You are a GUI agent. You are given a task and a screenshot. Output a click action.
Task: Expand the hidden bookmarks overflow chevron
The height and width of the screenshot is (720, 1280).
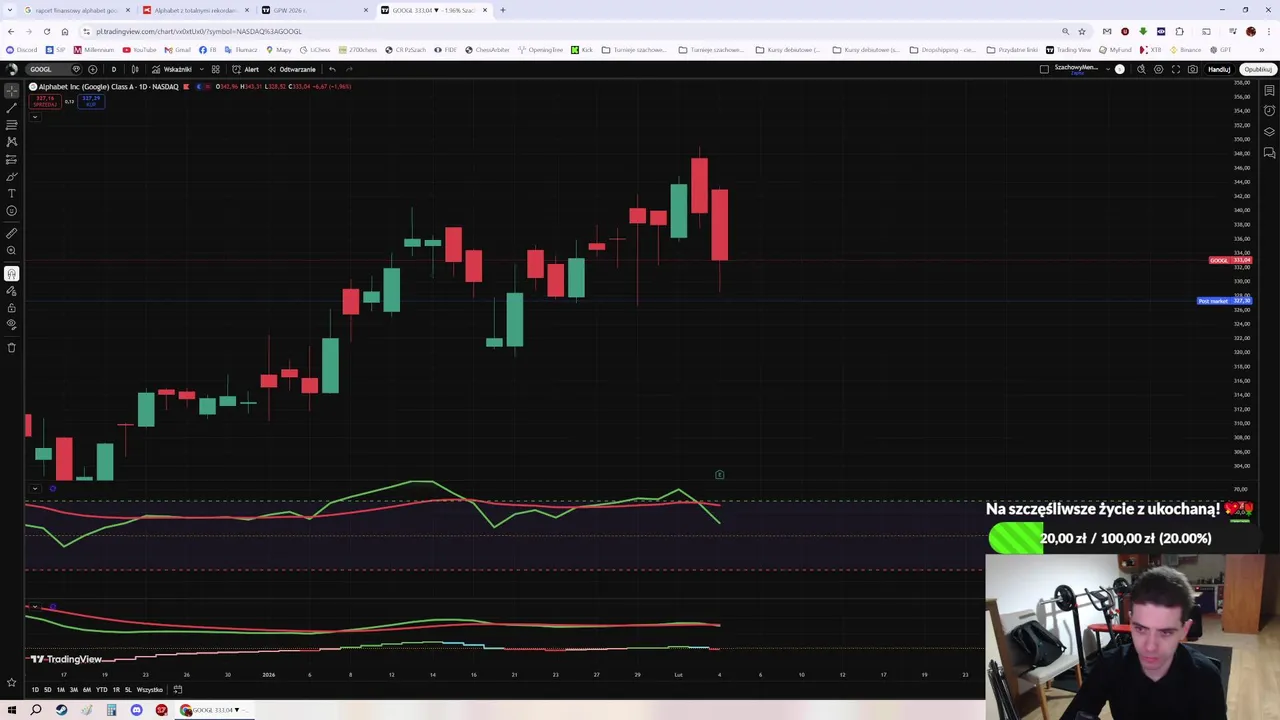(1262, 50)
